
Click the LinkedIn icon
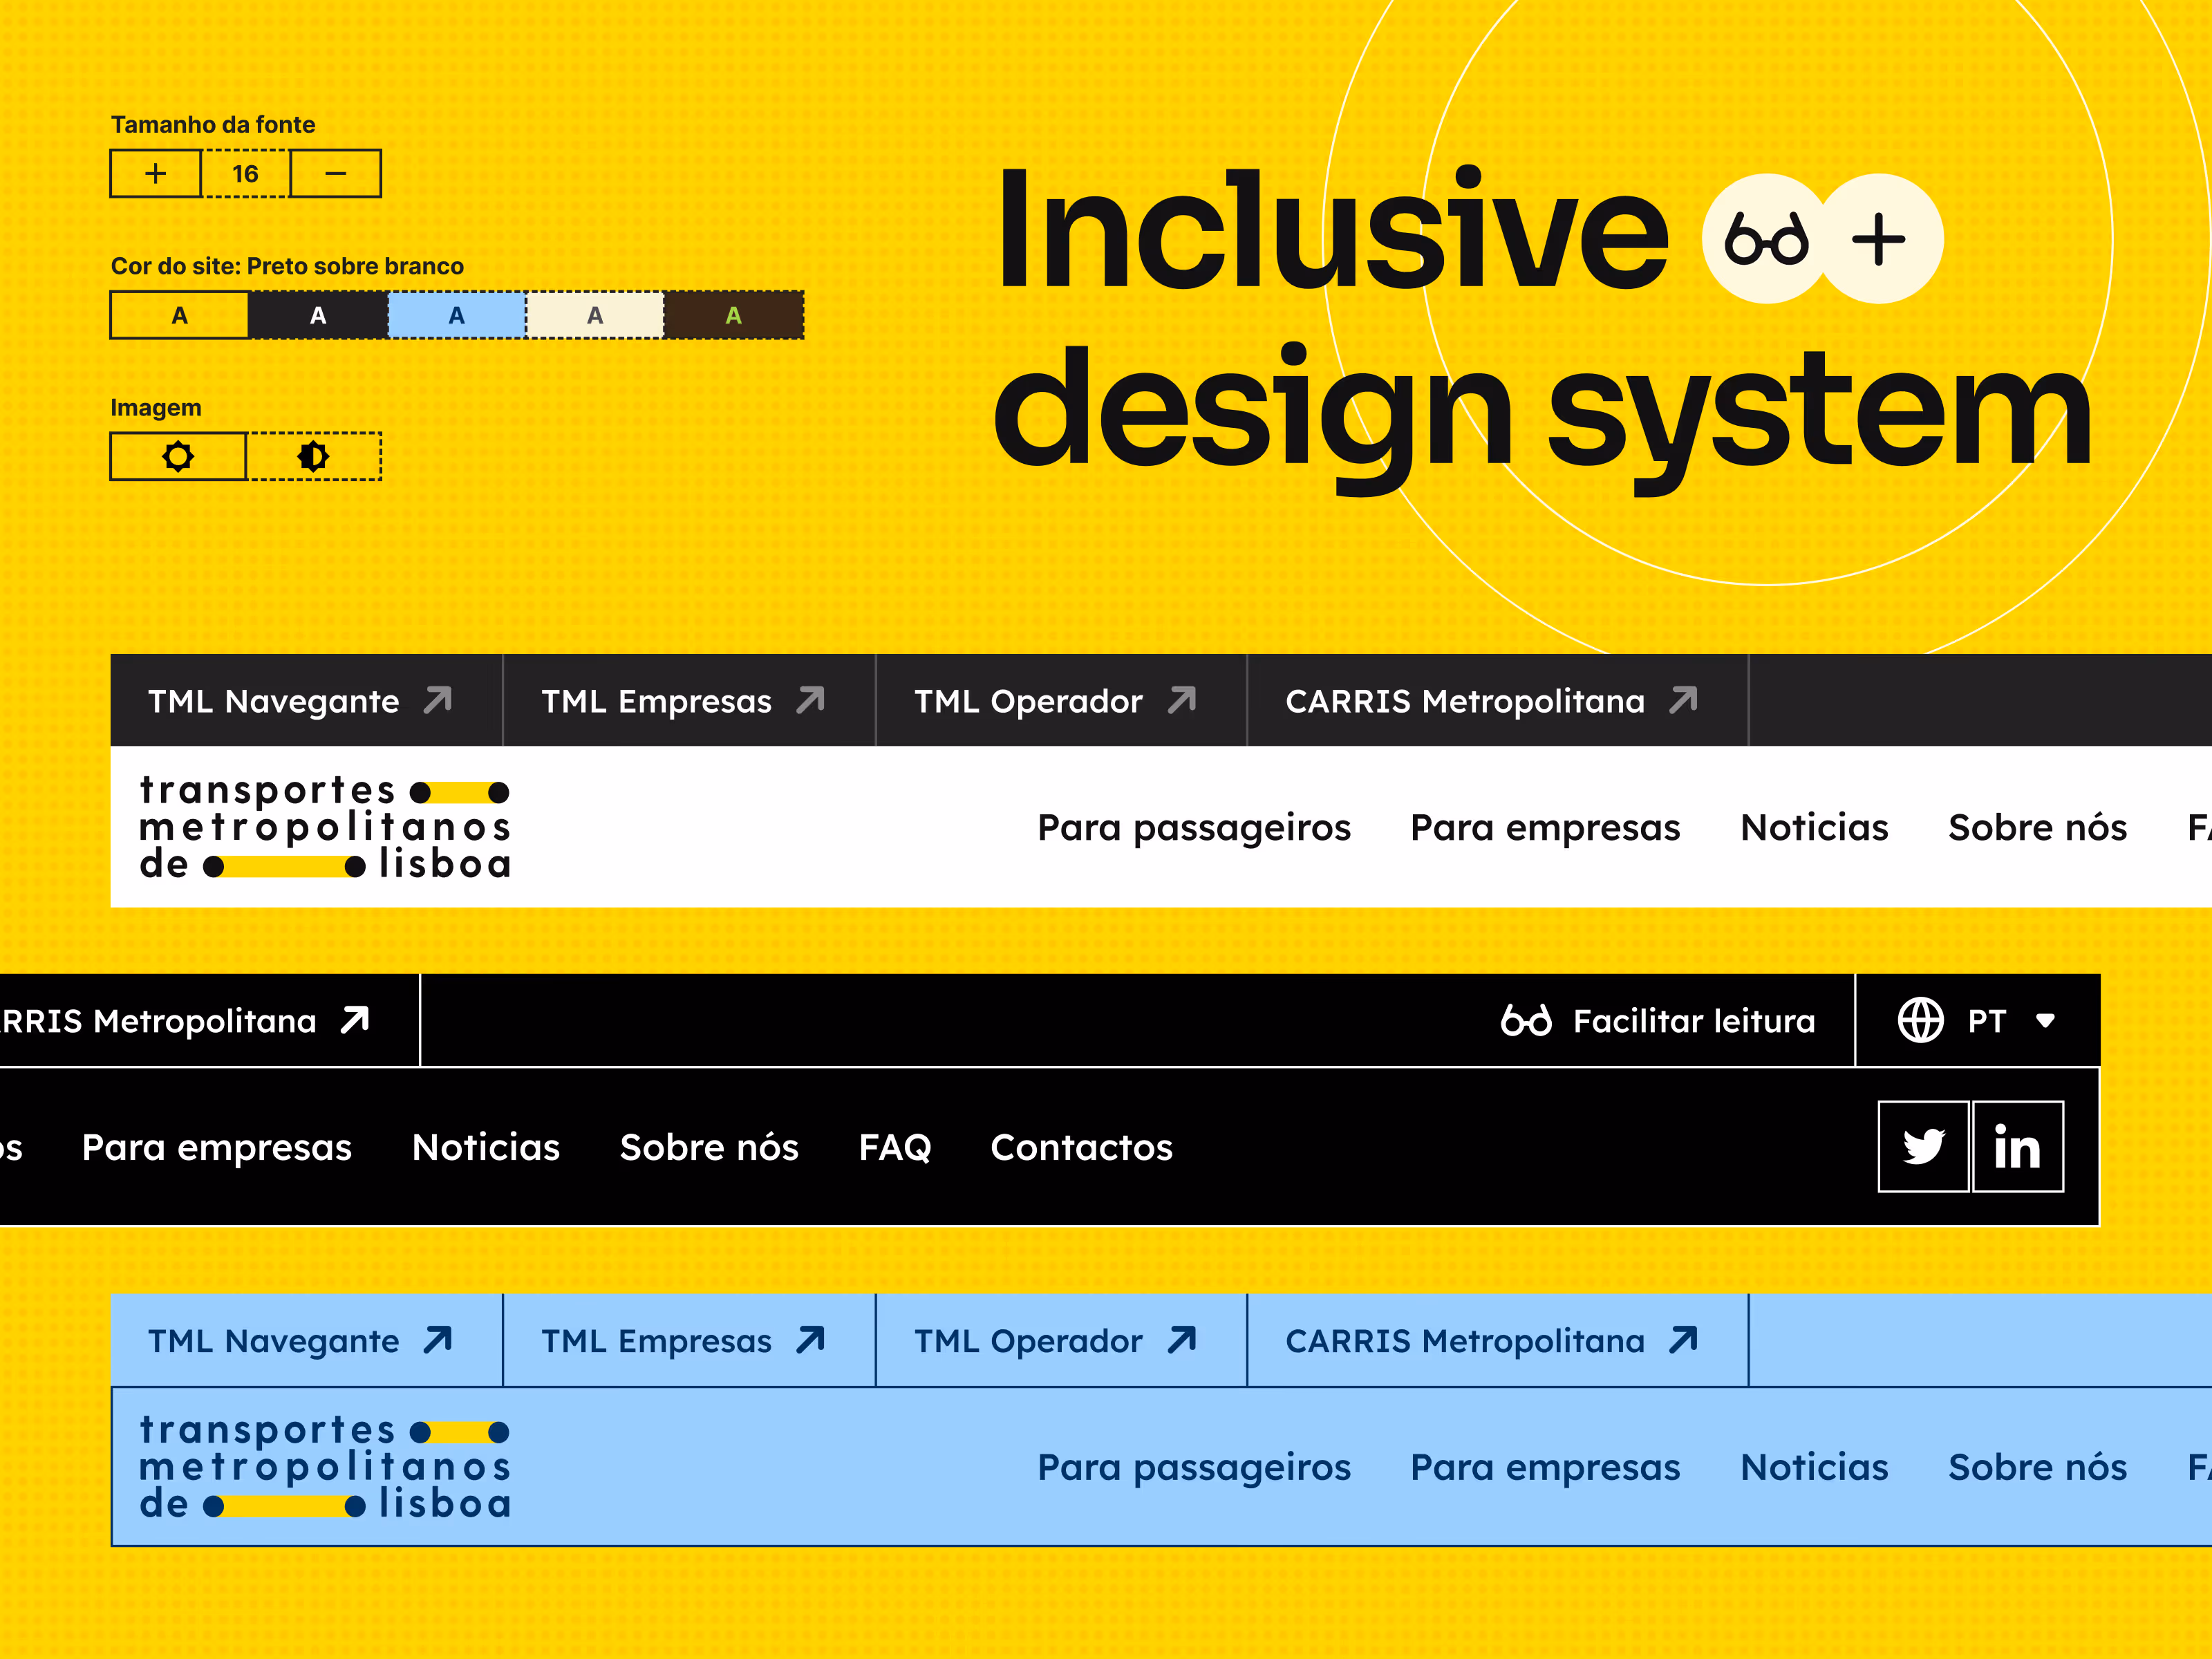tap(2017, 1146)
